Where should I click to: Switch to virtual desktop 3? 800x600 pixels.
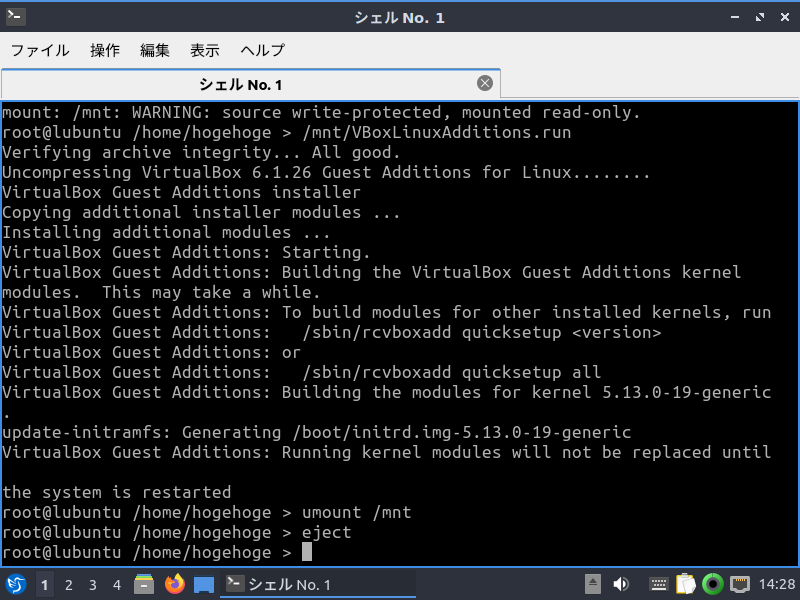point(93,585)
